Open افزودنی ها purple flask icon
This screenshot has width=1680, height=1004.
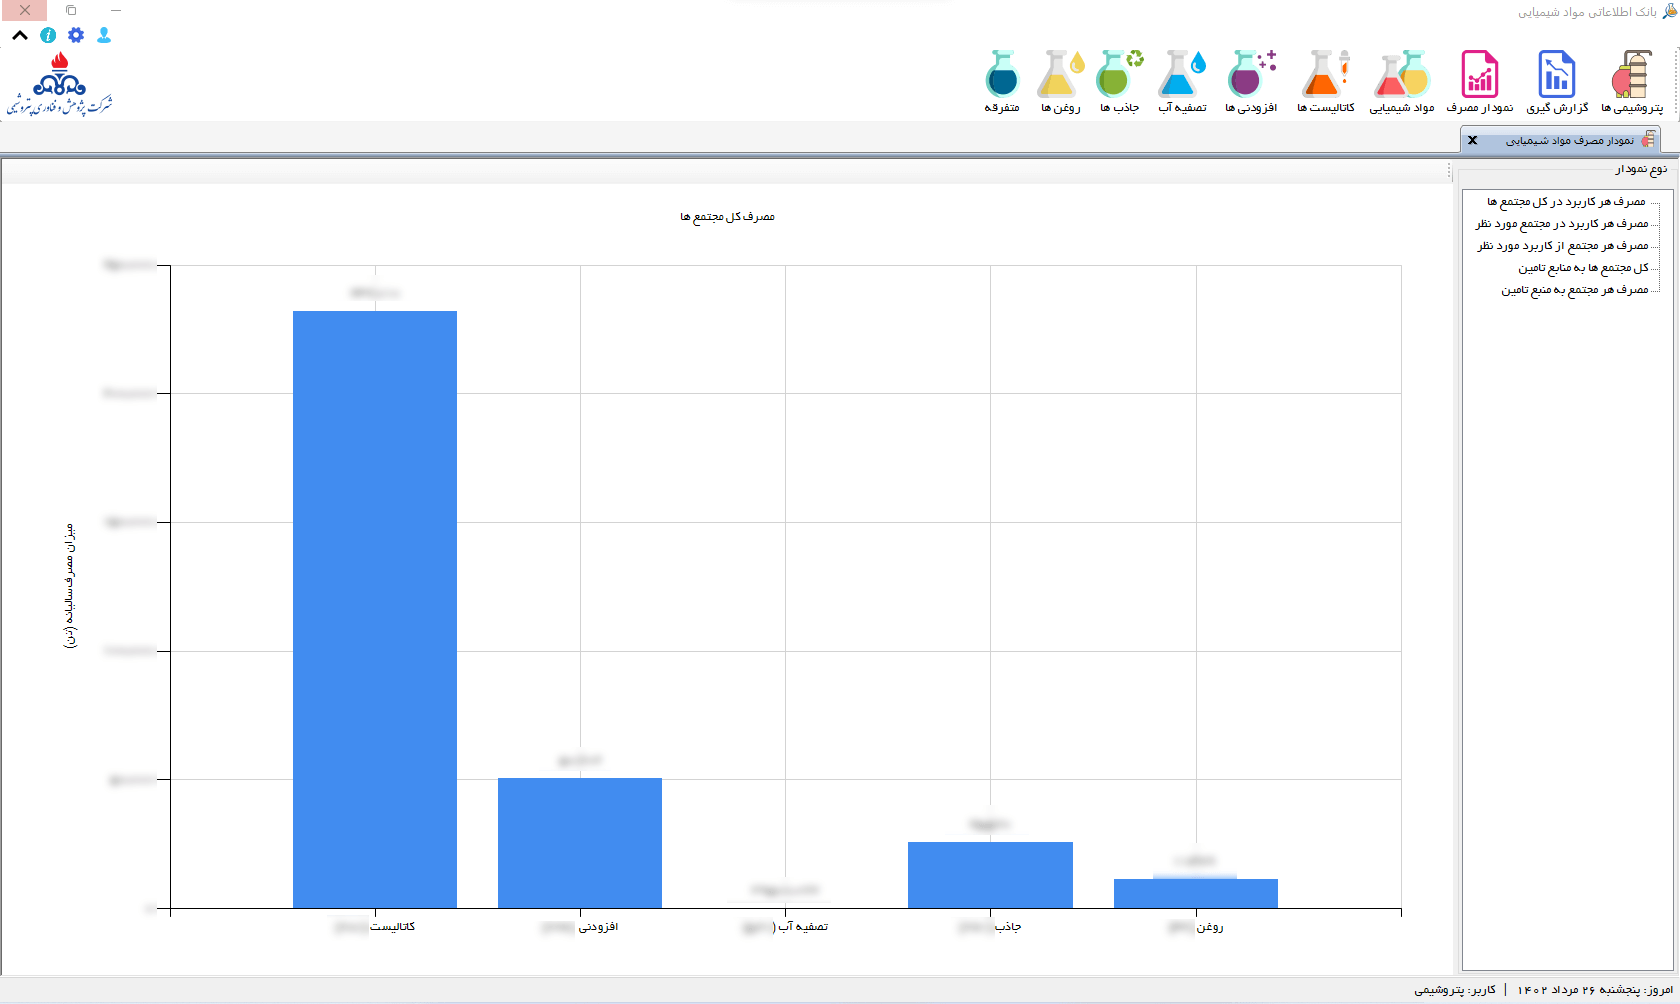(x=1251, y=82)
